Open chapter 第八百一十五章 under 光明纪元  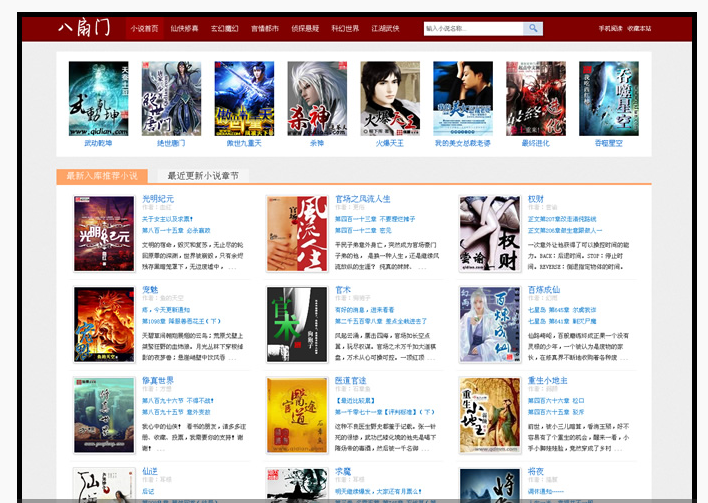pyautogui.click(x=176, y=230)
